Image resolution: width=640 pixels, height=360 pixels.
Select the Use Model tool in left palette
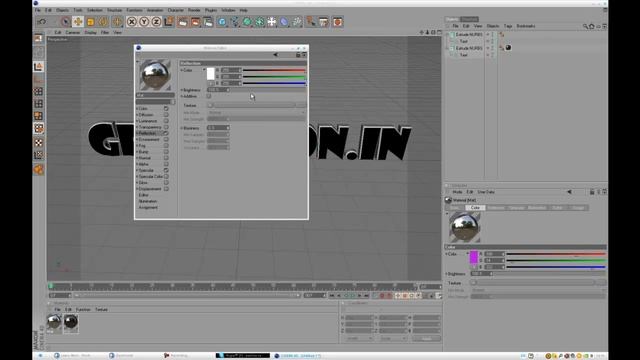(x=38, y=67)
